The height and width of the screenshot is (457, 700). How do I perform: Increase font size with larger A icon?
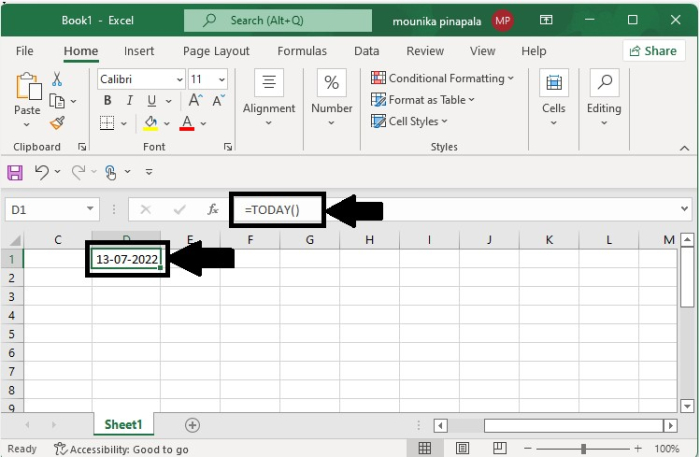coord(195,100)
